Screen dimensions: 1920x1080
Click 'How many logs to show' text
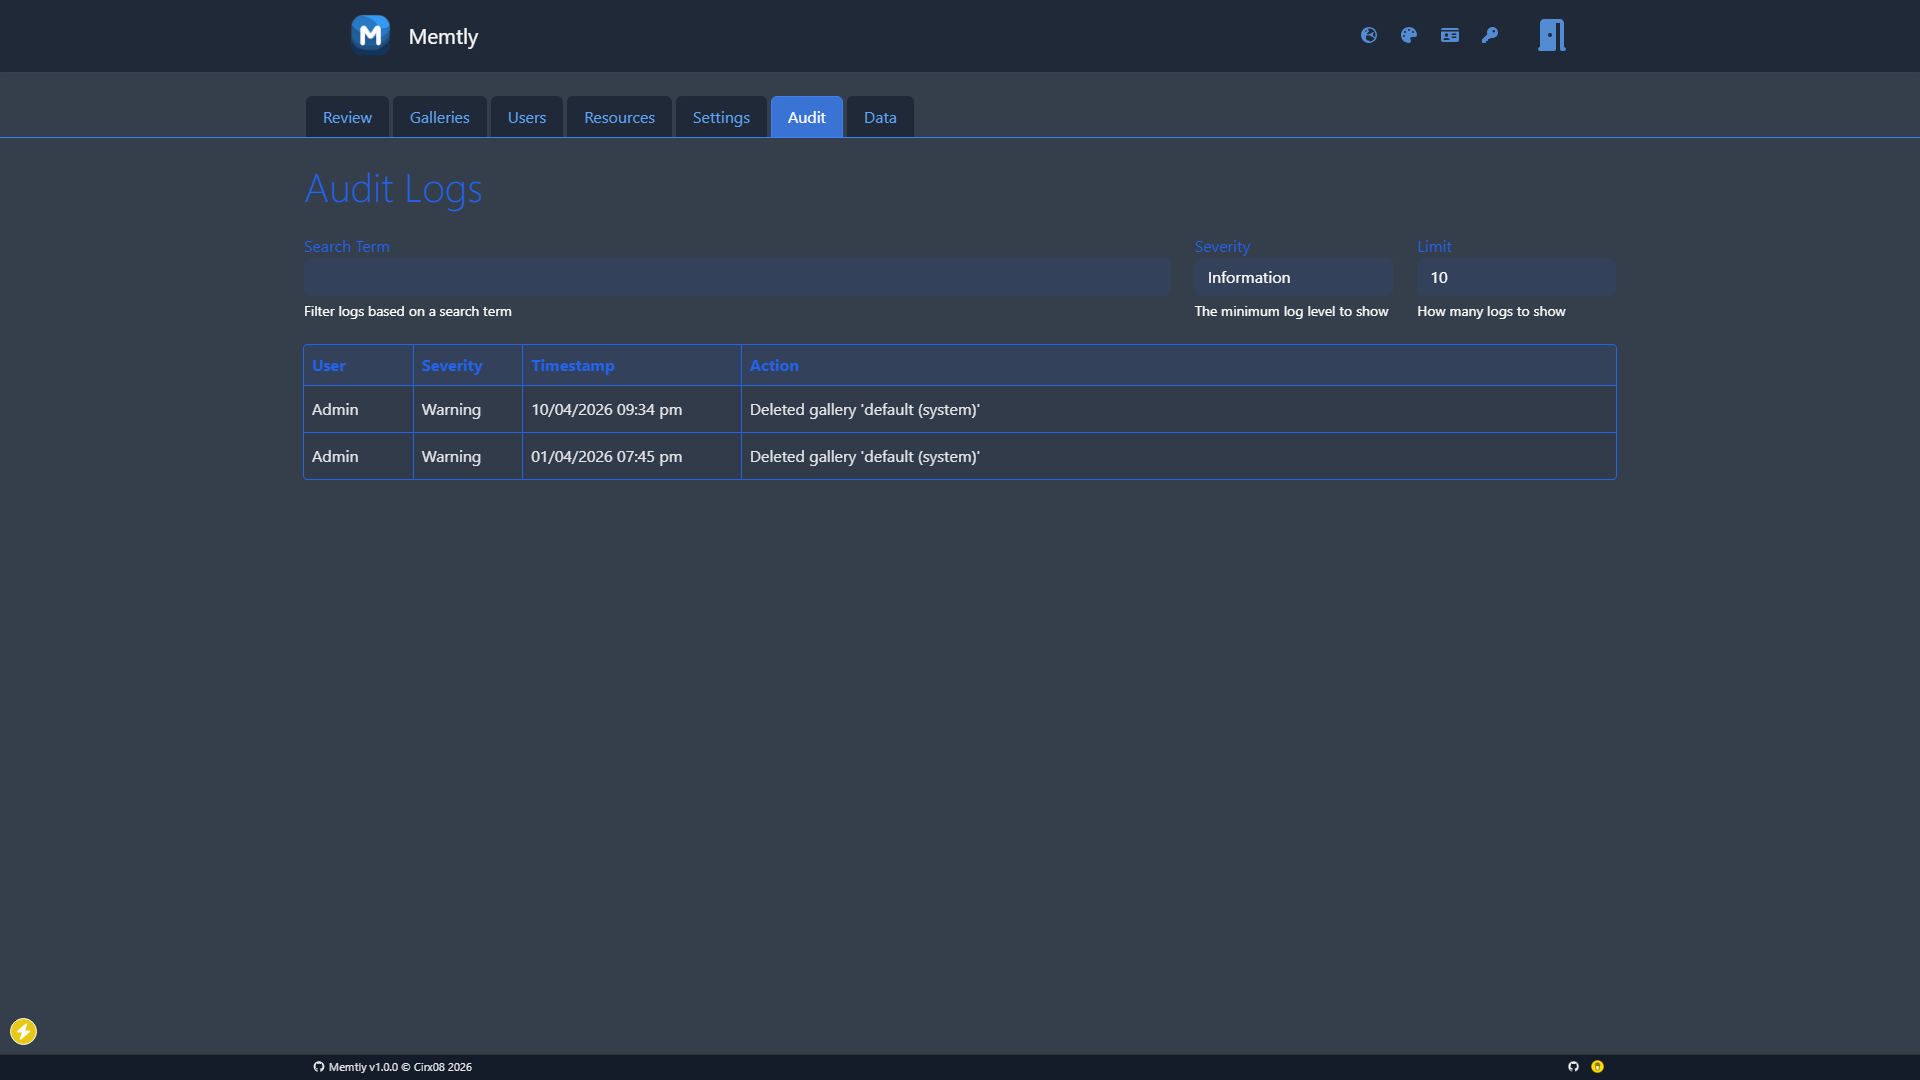(1491, 311)
